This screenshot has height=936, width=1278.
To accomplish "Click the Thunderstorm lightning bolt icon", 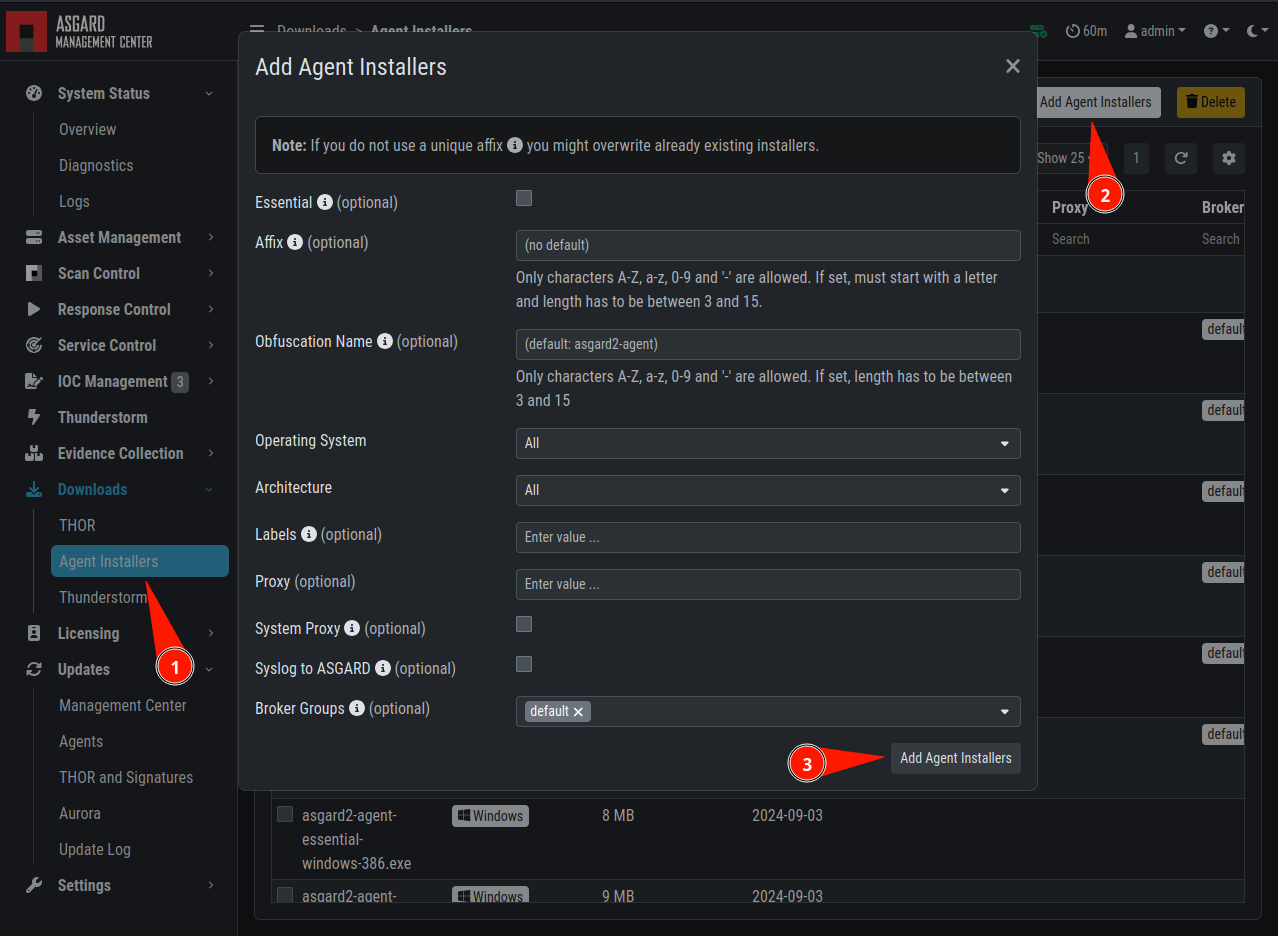I will 34,417.
